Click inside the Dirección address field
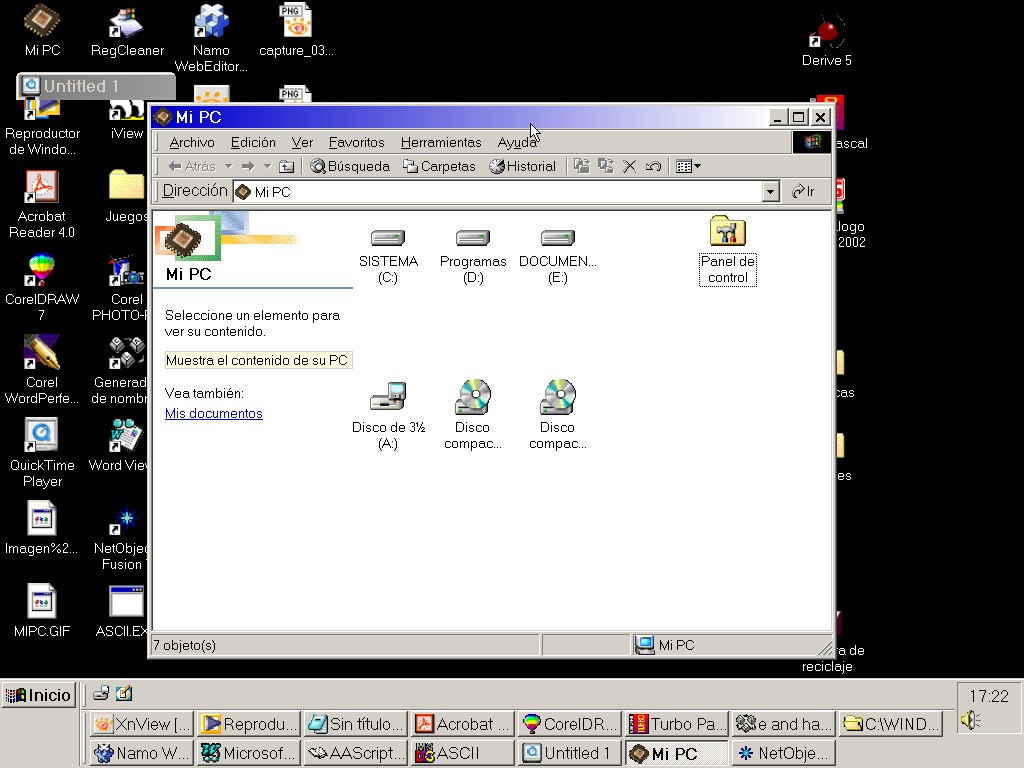This screenshot has height=768, width=1024. 498,191
